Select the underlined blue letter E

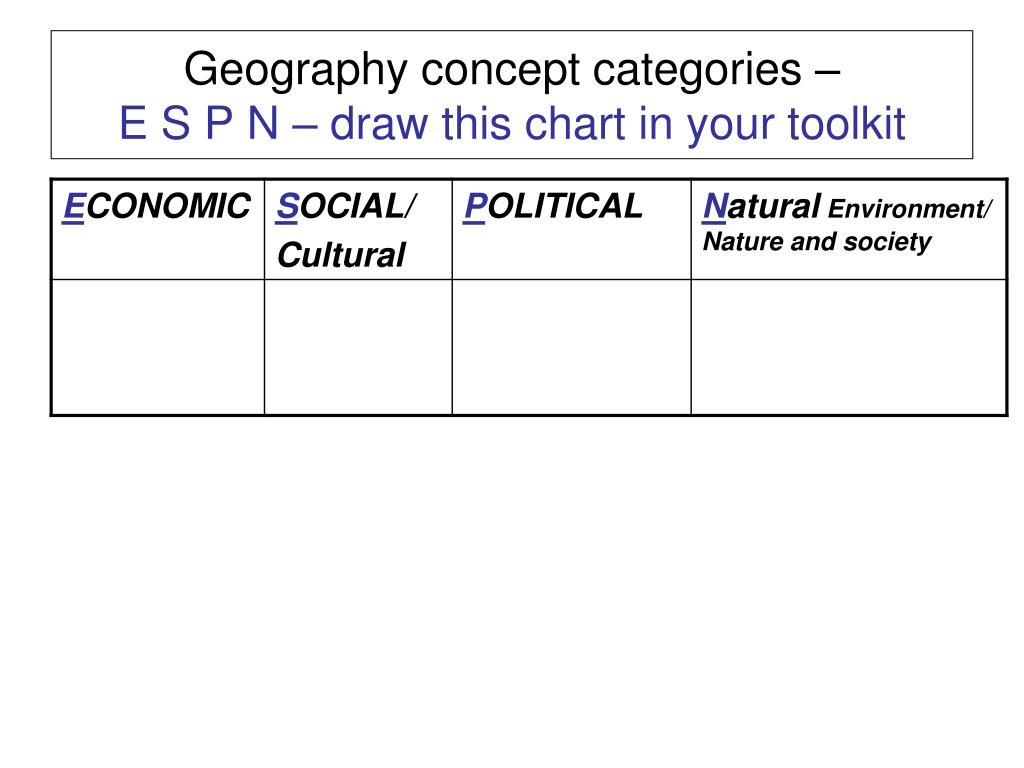click(74, 207)
